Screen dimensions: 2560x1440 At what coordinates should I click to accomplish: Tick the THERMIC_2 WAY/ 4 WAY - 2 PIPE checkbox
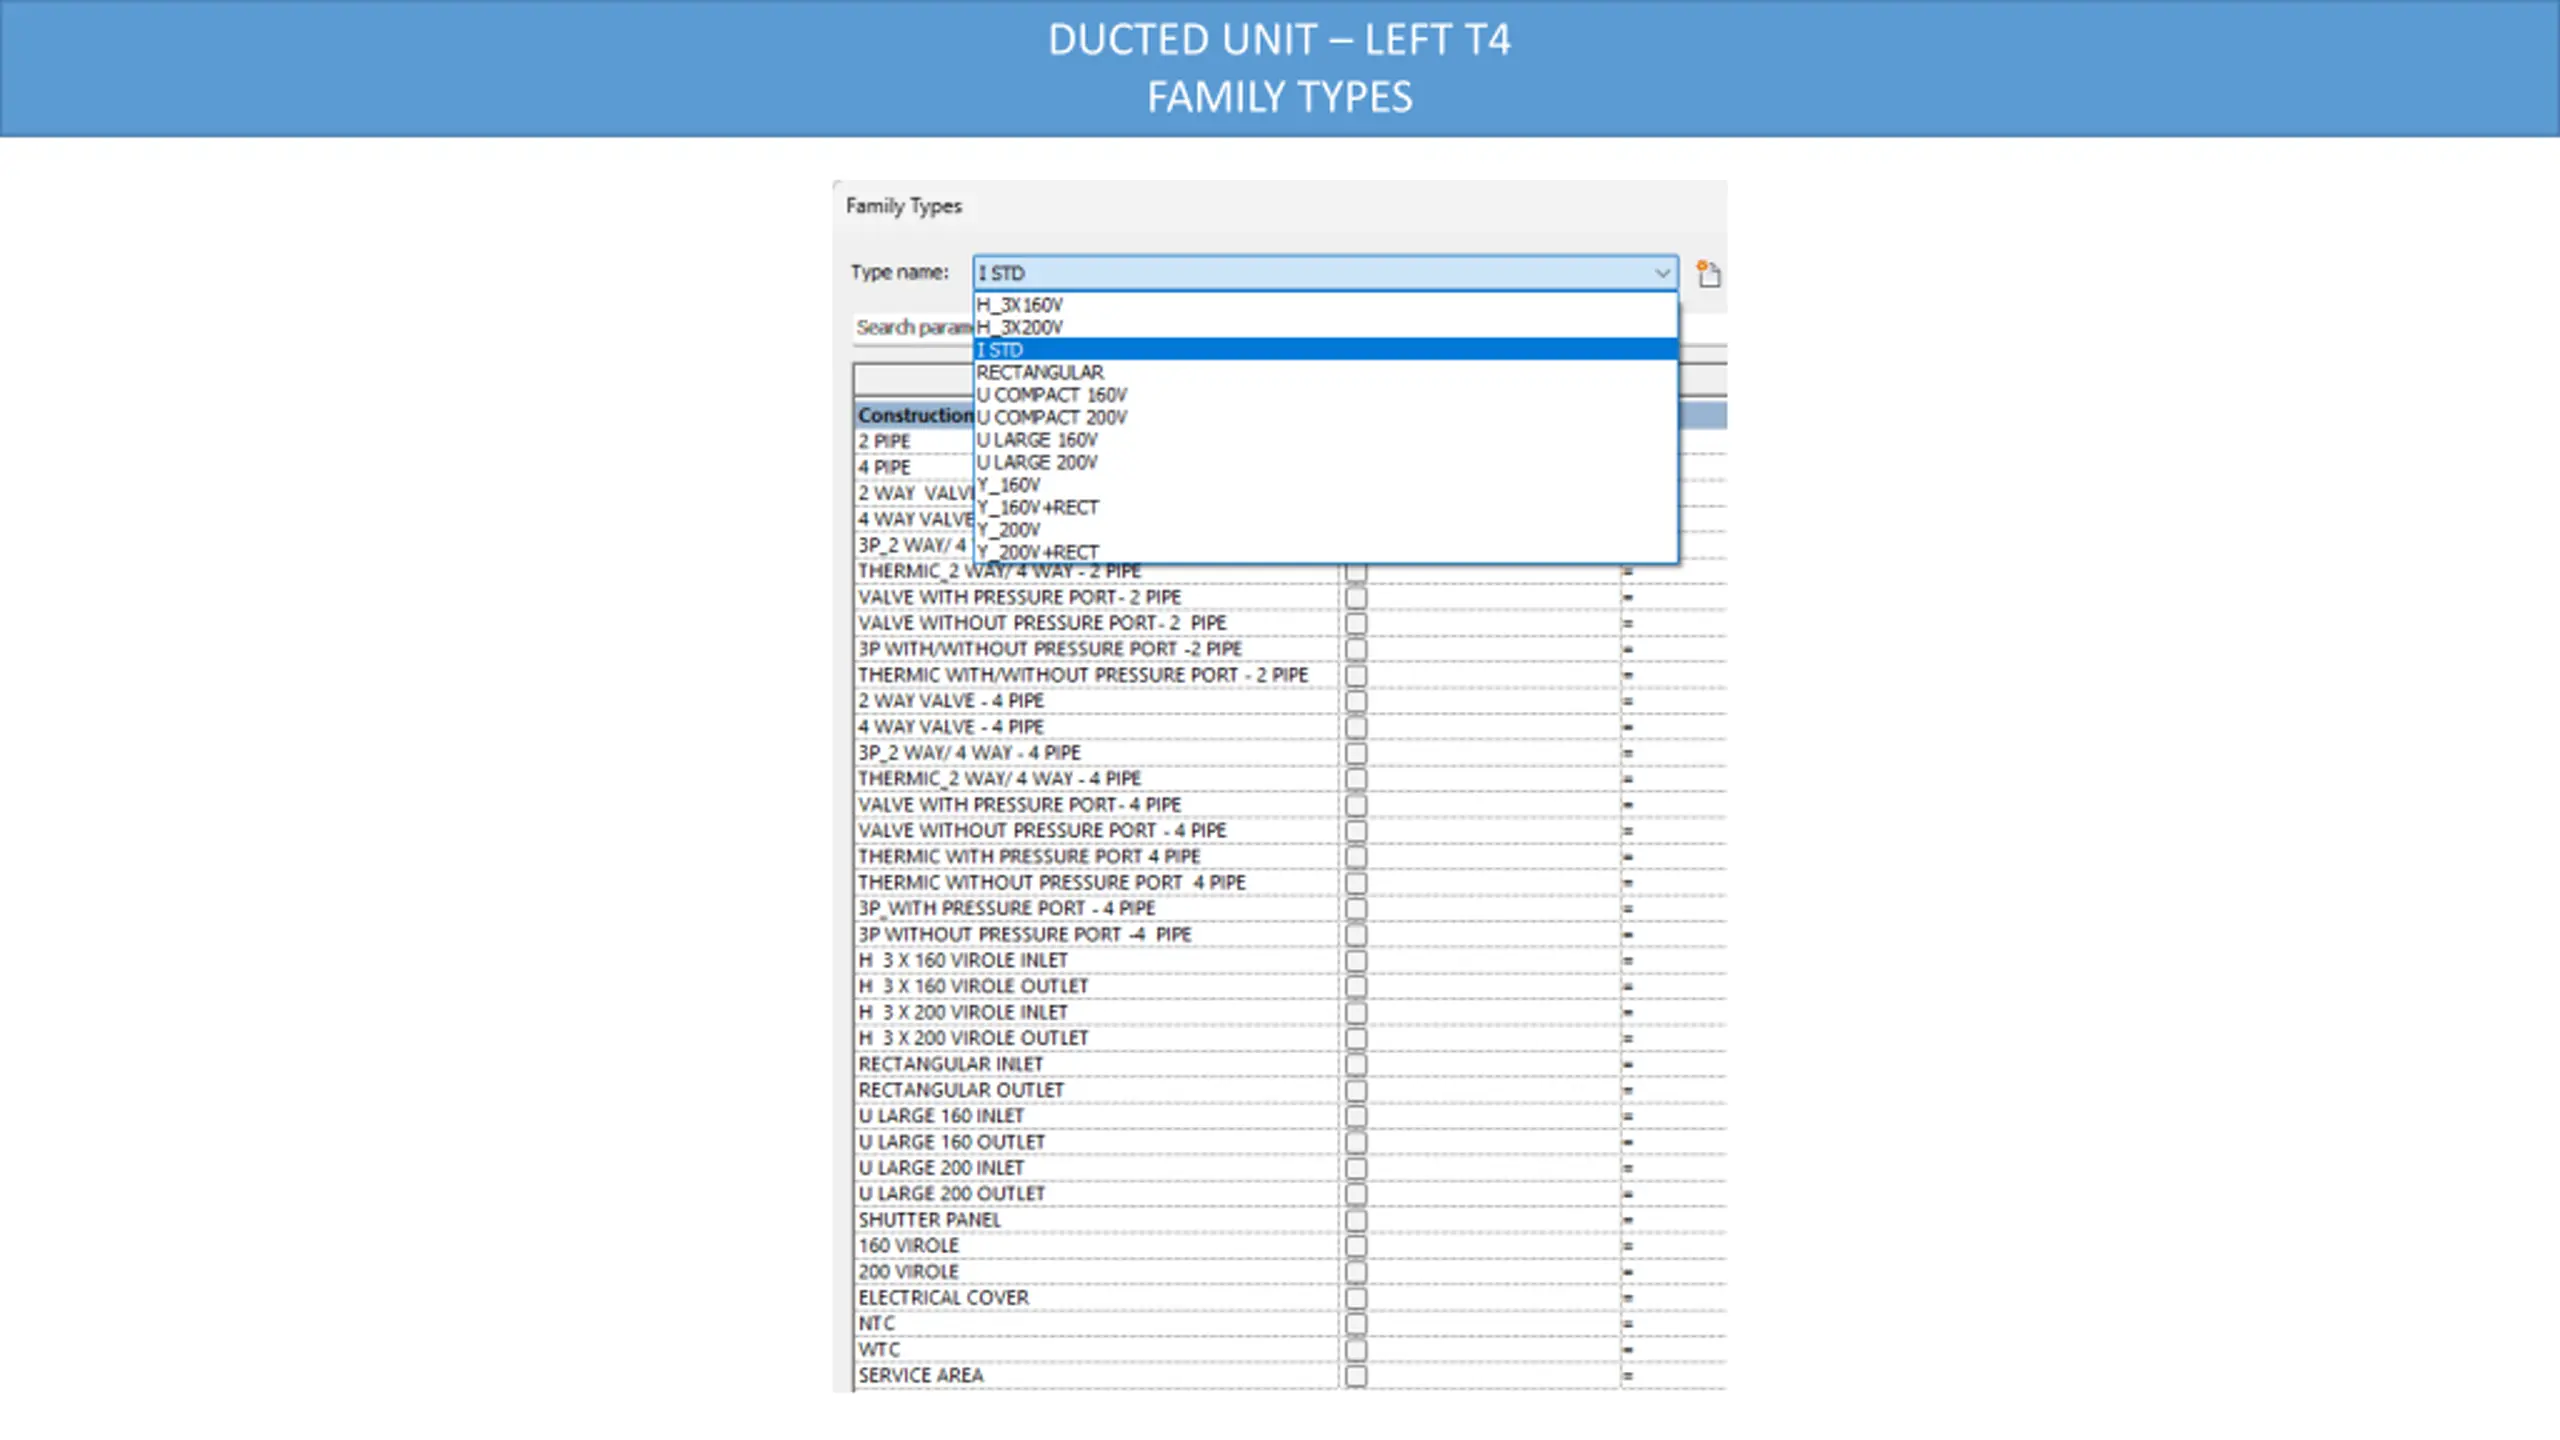point(1356,571)
